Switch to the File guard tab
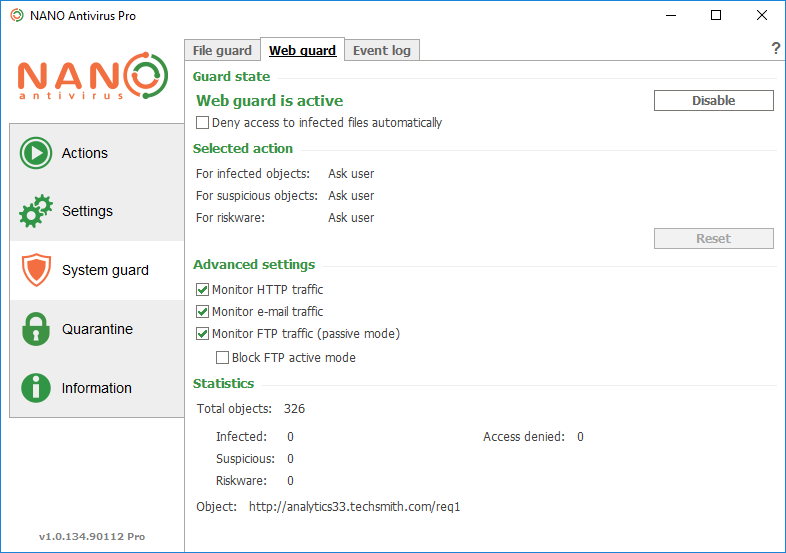The height and width of the screenshot is (553, 786). coord(222,50)
